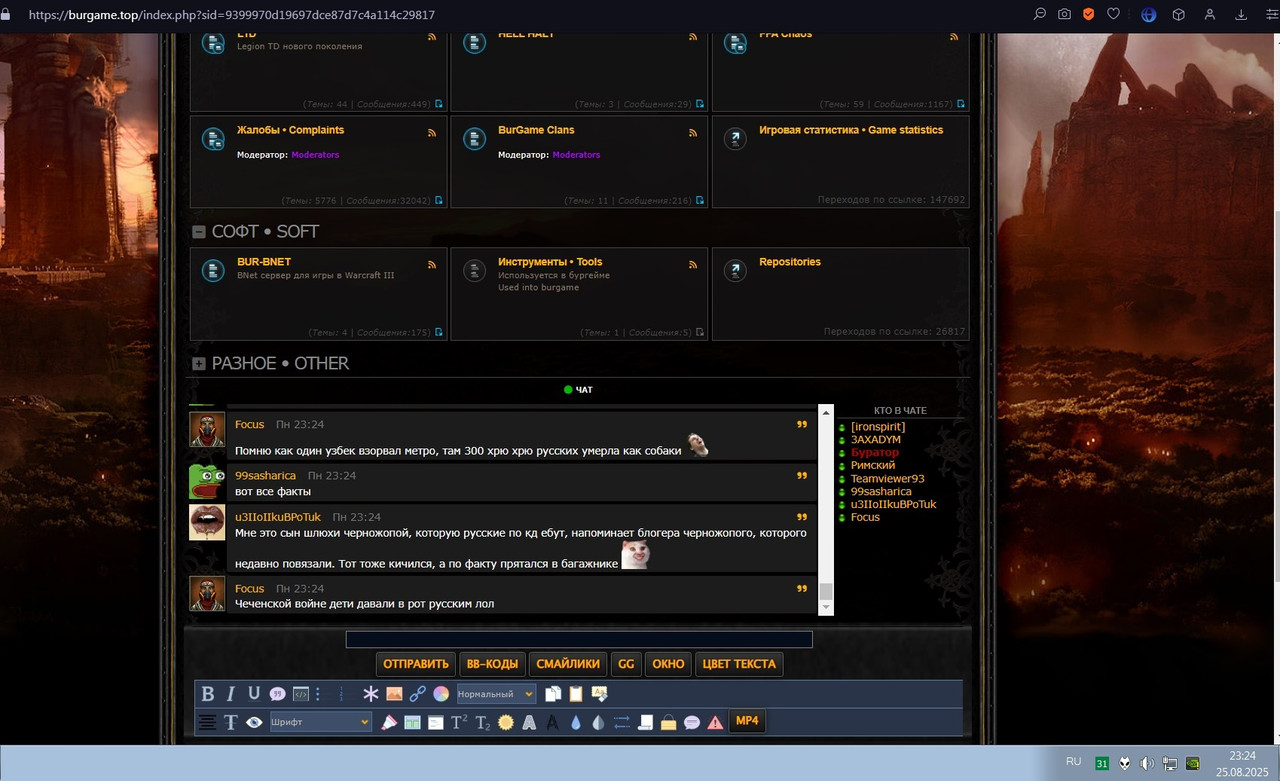
Task: Insert image via toolbar picture icon
Action: point(394,694)
